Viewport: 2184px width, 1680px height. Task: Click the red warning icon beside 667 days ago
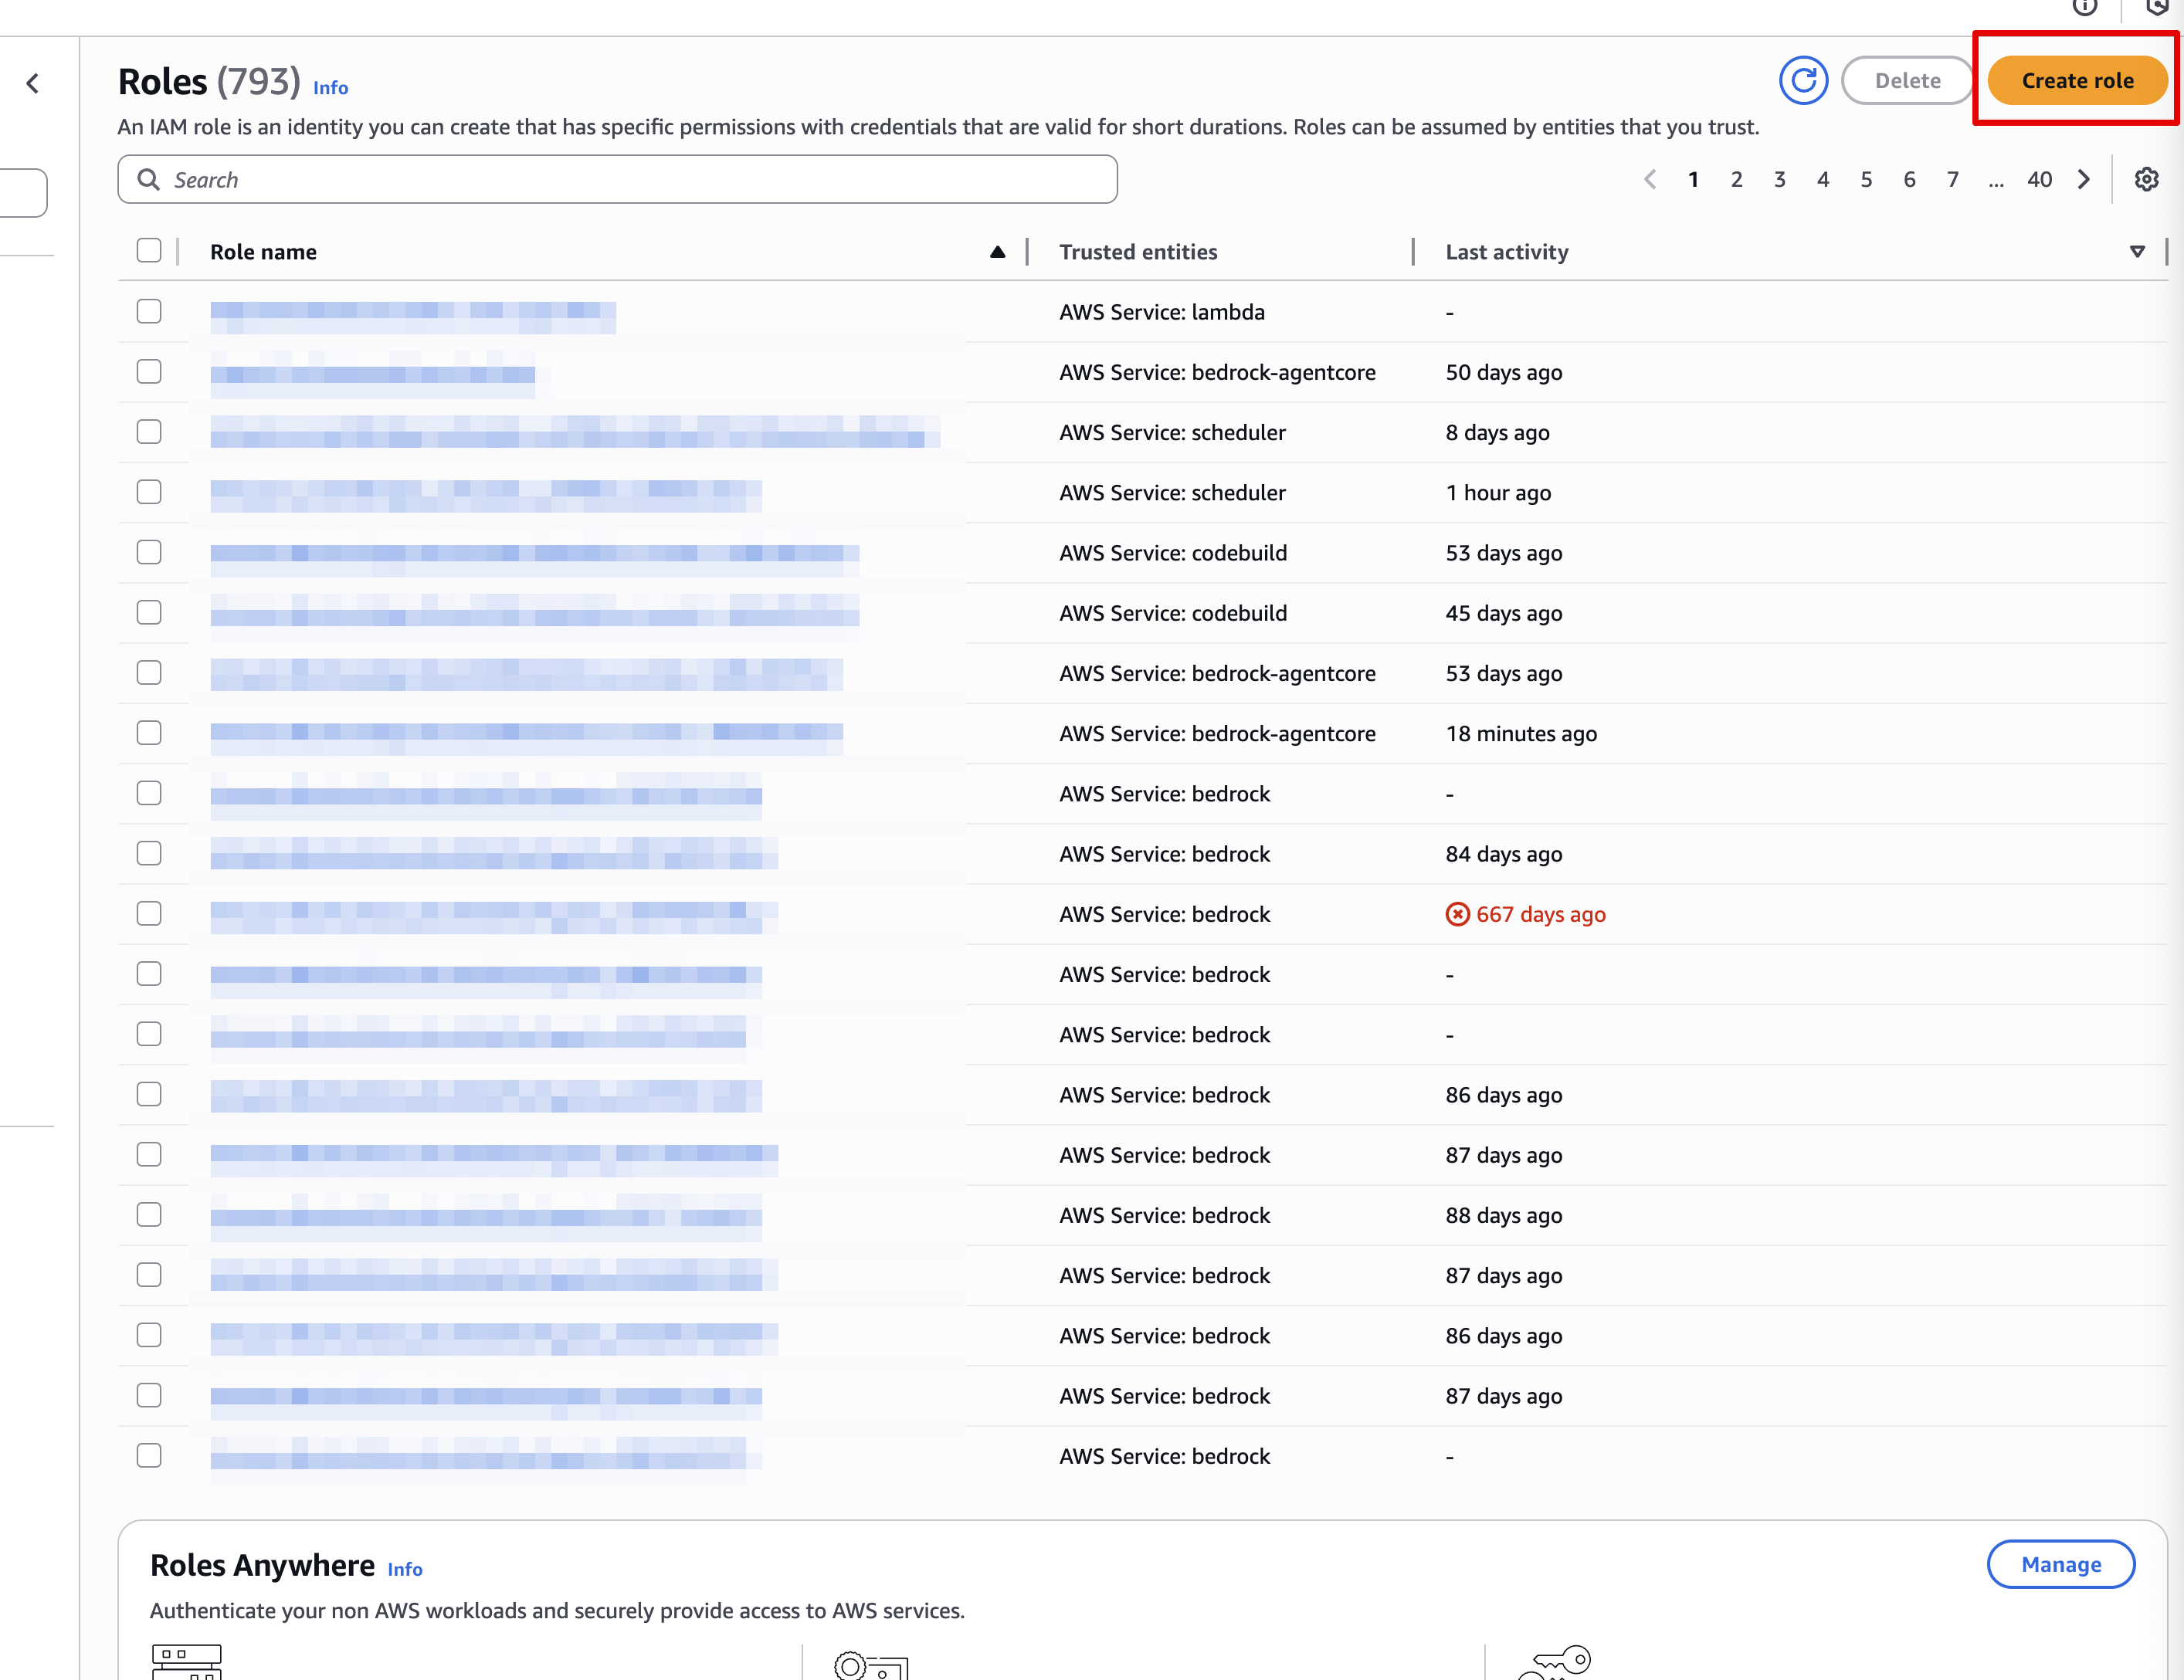(x=1457, y=914)
